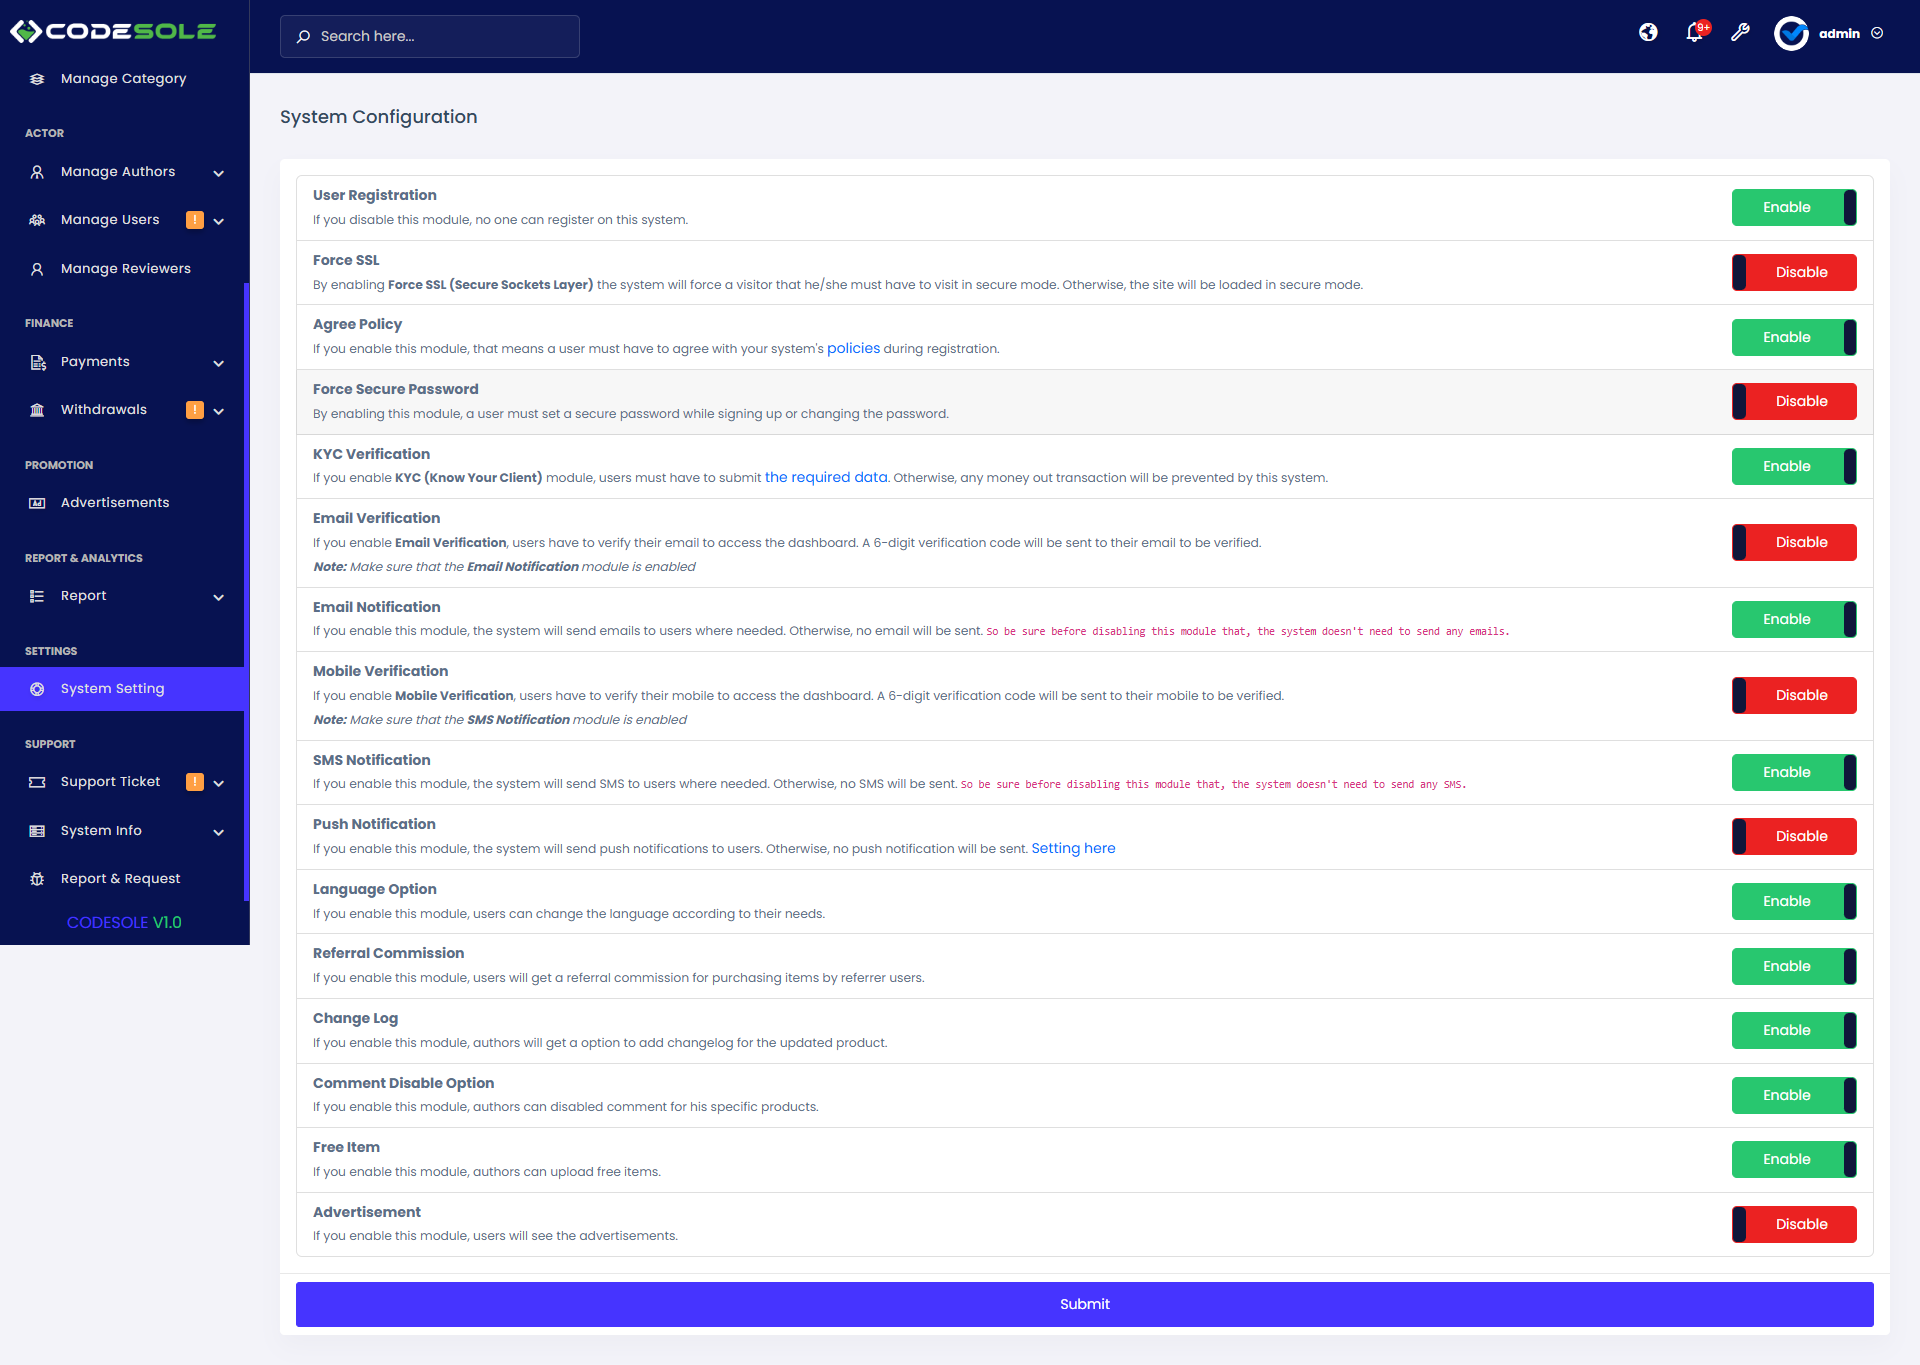1920x1365 pixels.
Task: Toggle the Push Notification Disable switch
Action: point(1794,836)
